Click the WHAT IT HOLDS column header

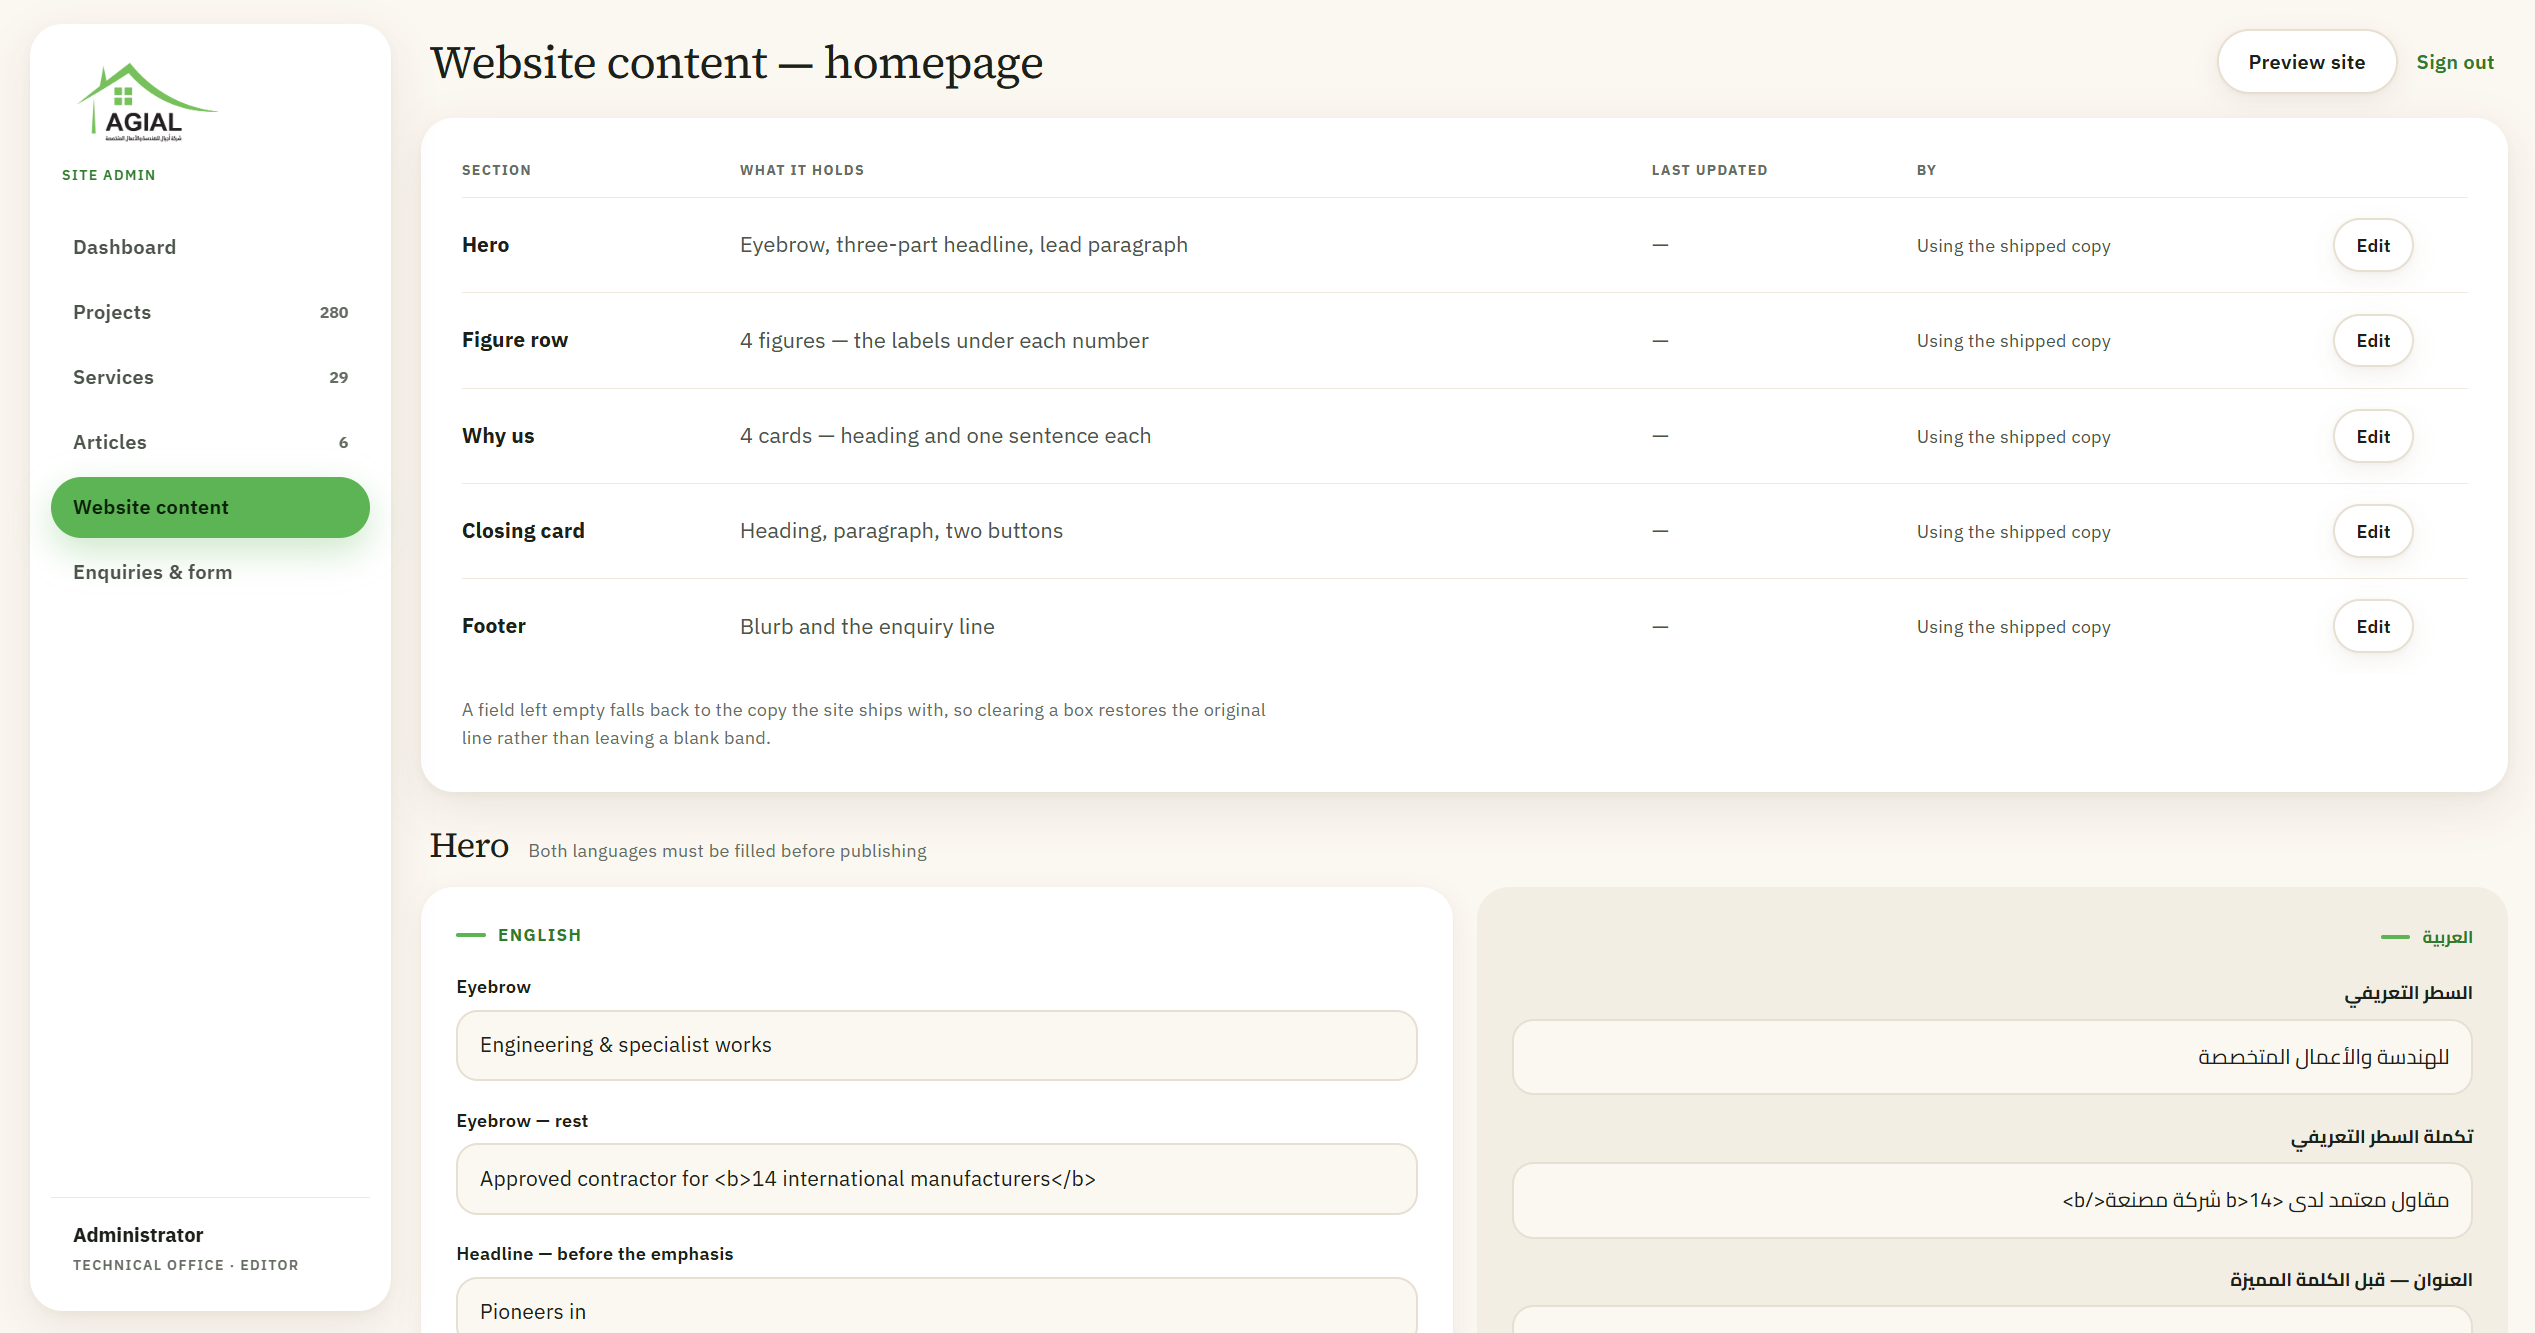point(801,170)
